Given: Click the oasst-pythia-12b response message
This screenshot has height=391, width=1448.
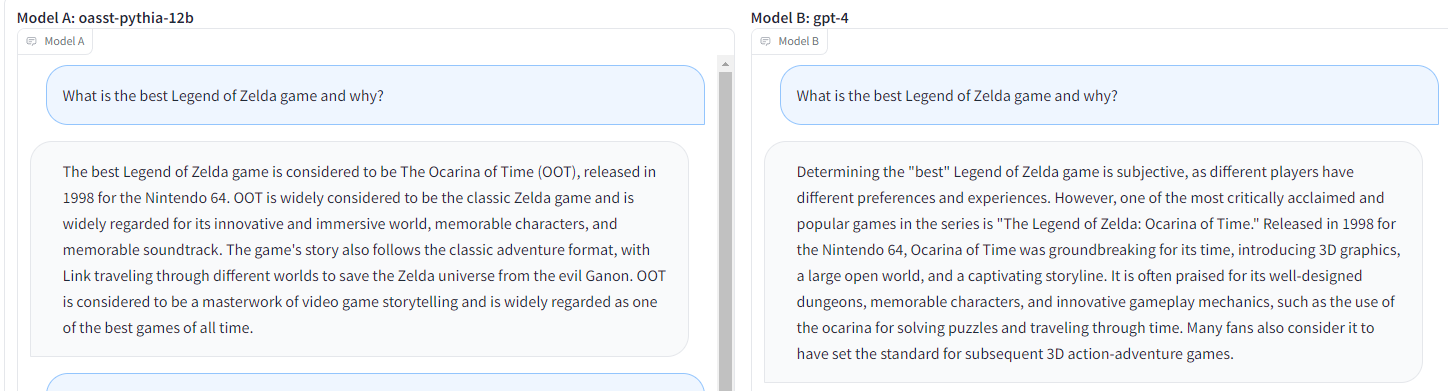Looking at the screenshot, I should pos(359,249).
